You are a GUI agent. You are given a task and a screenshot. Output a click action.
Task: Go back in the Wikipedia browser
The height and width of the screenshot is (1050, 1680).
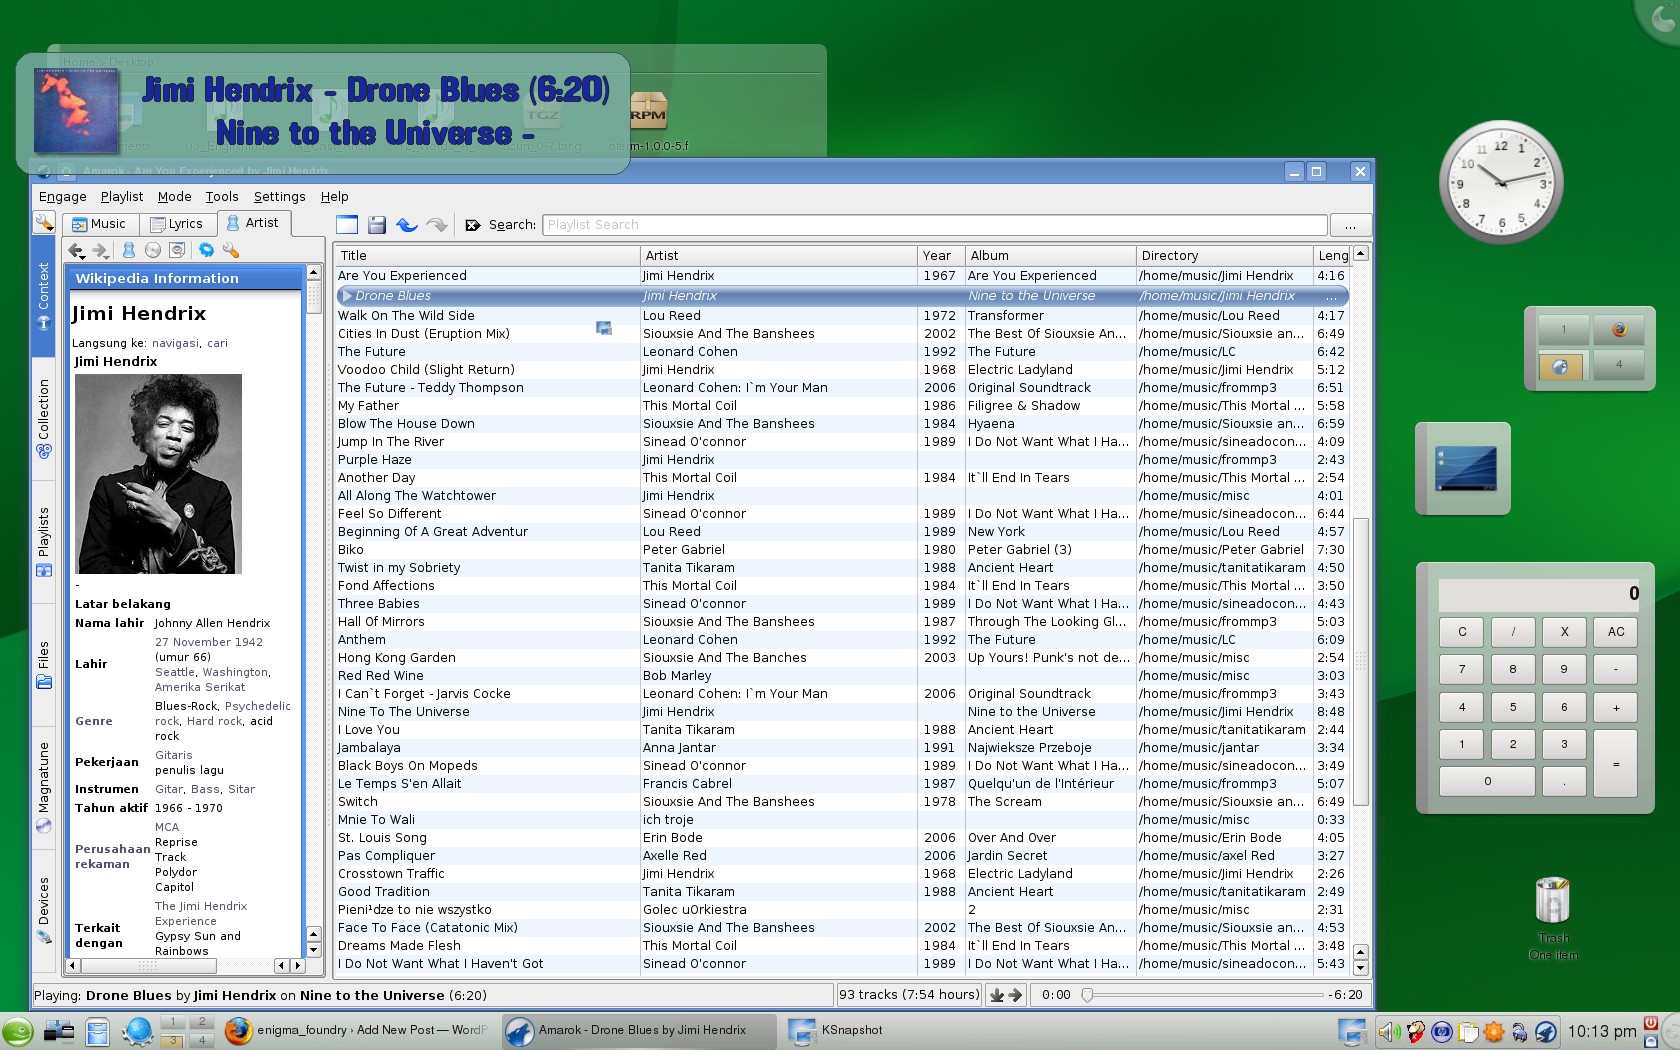tap(76, 250)
